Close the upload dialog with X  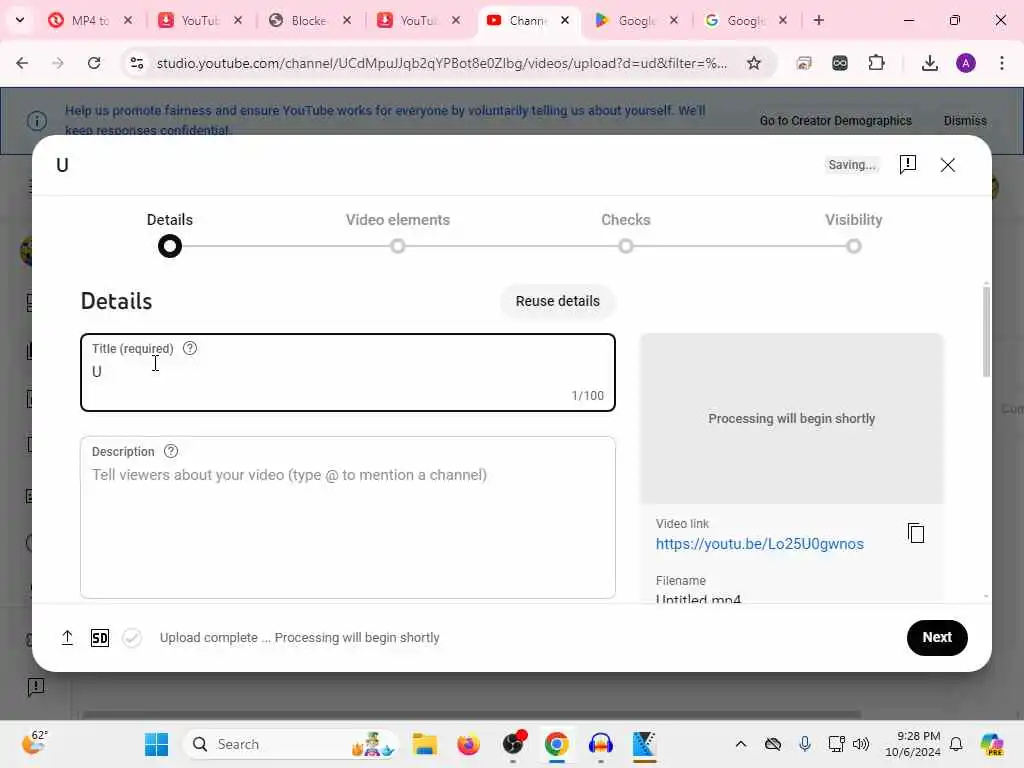point(948,165)
